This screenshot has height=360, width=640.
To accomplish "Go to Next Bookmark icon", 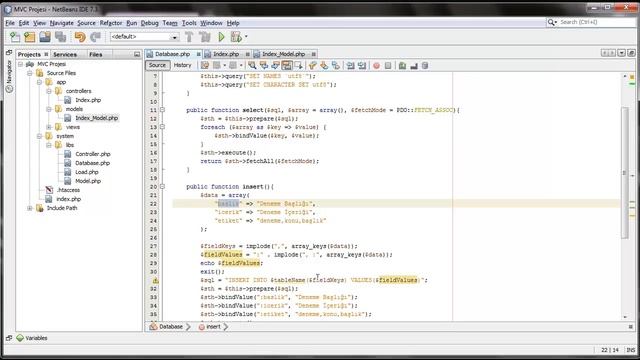I will pyautogui.click(x=324, y=65).
